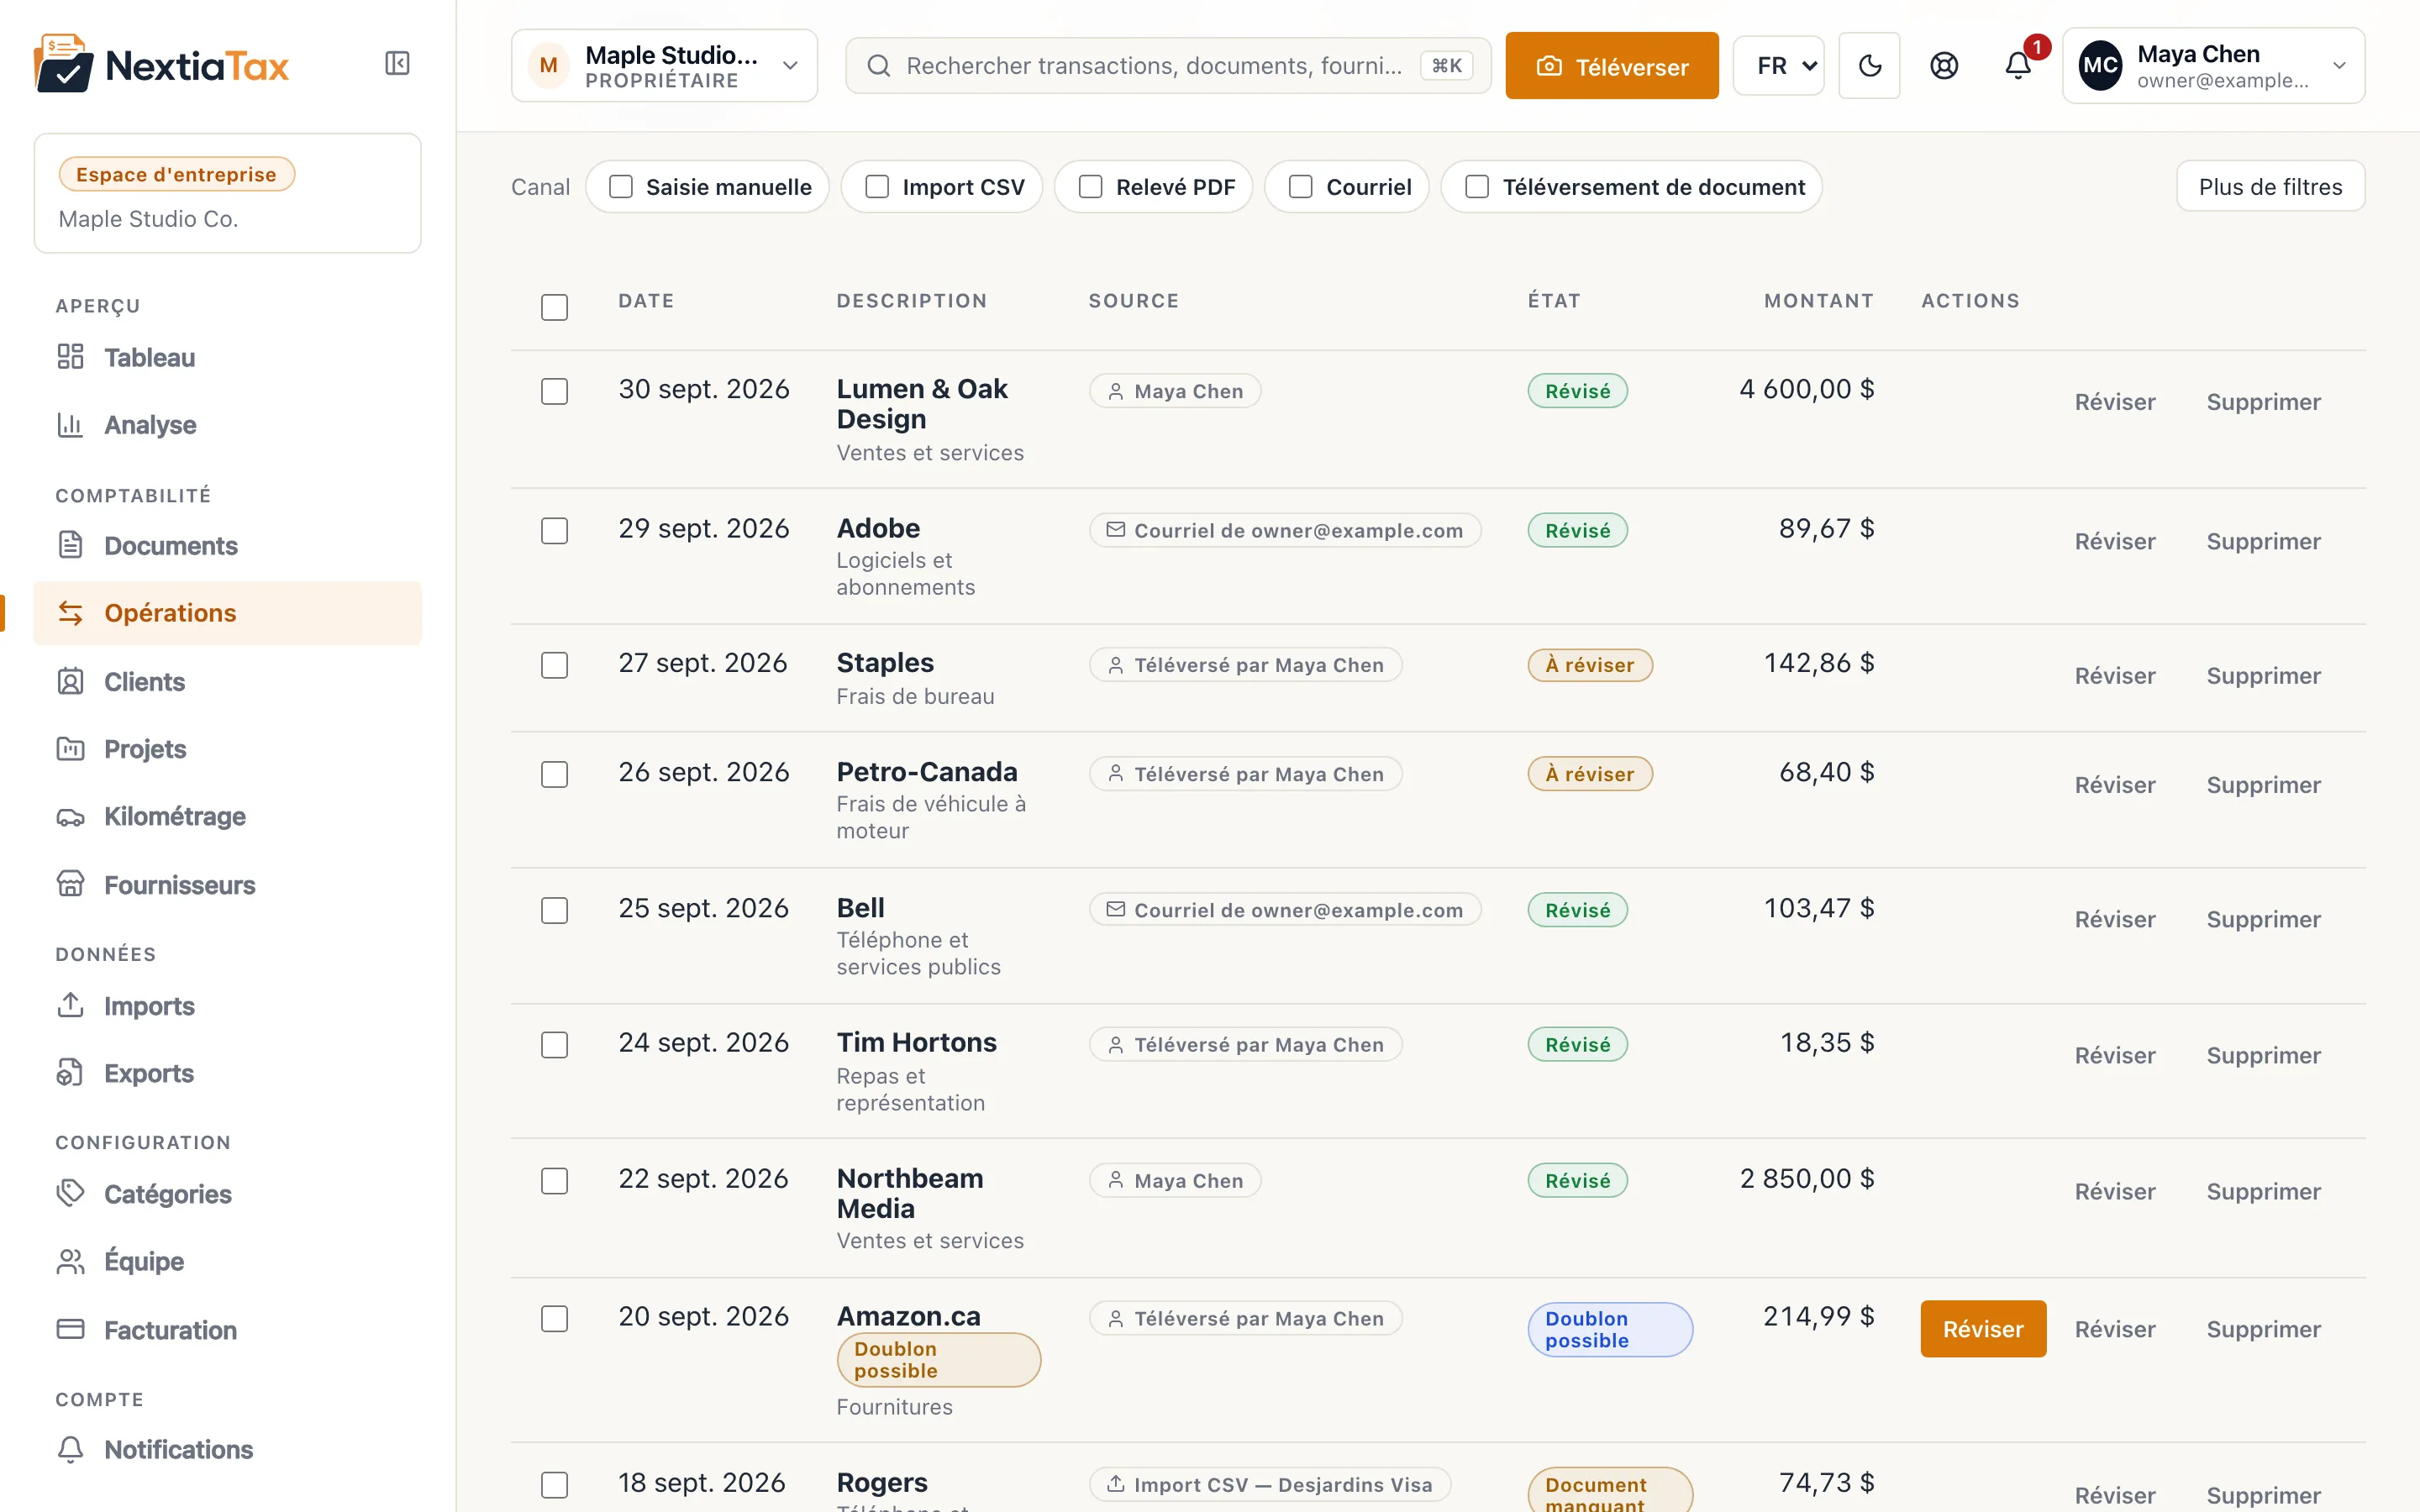
Task: Open the help lifebuoy icon
Action: 1943,66
